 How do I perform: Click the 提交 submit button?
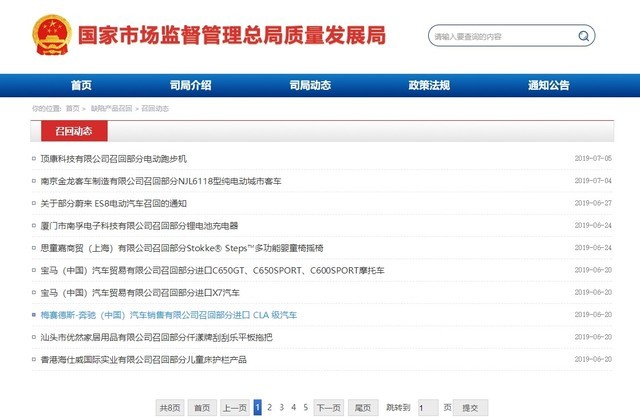point(470,408)
